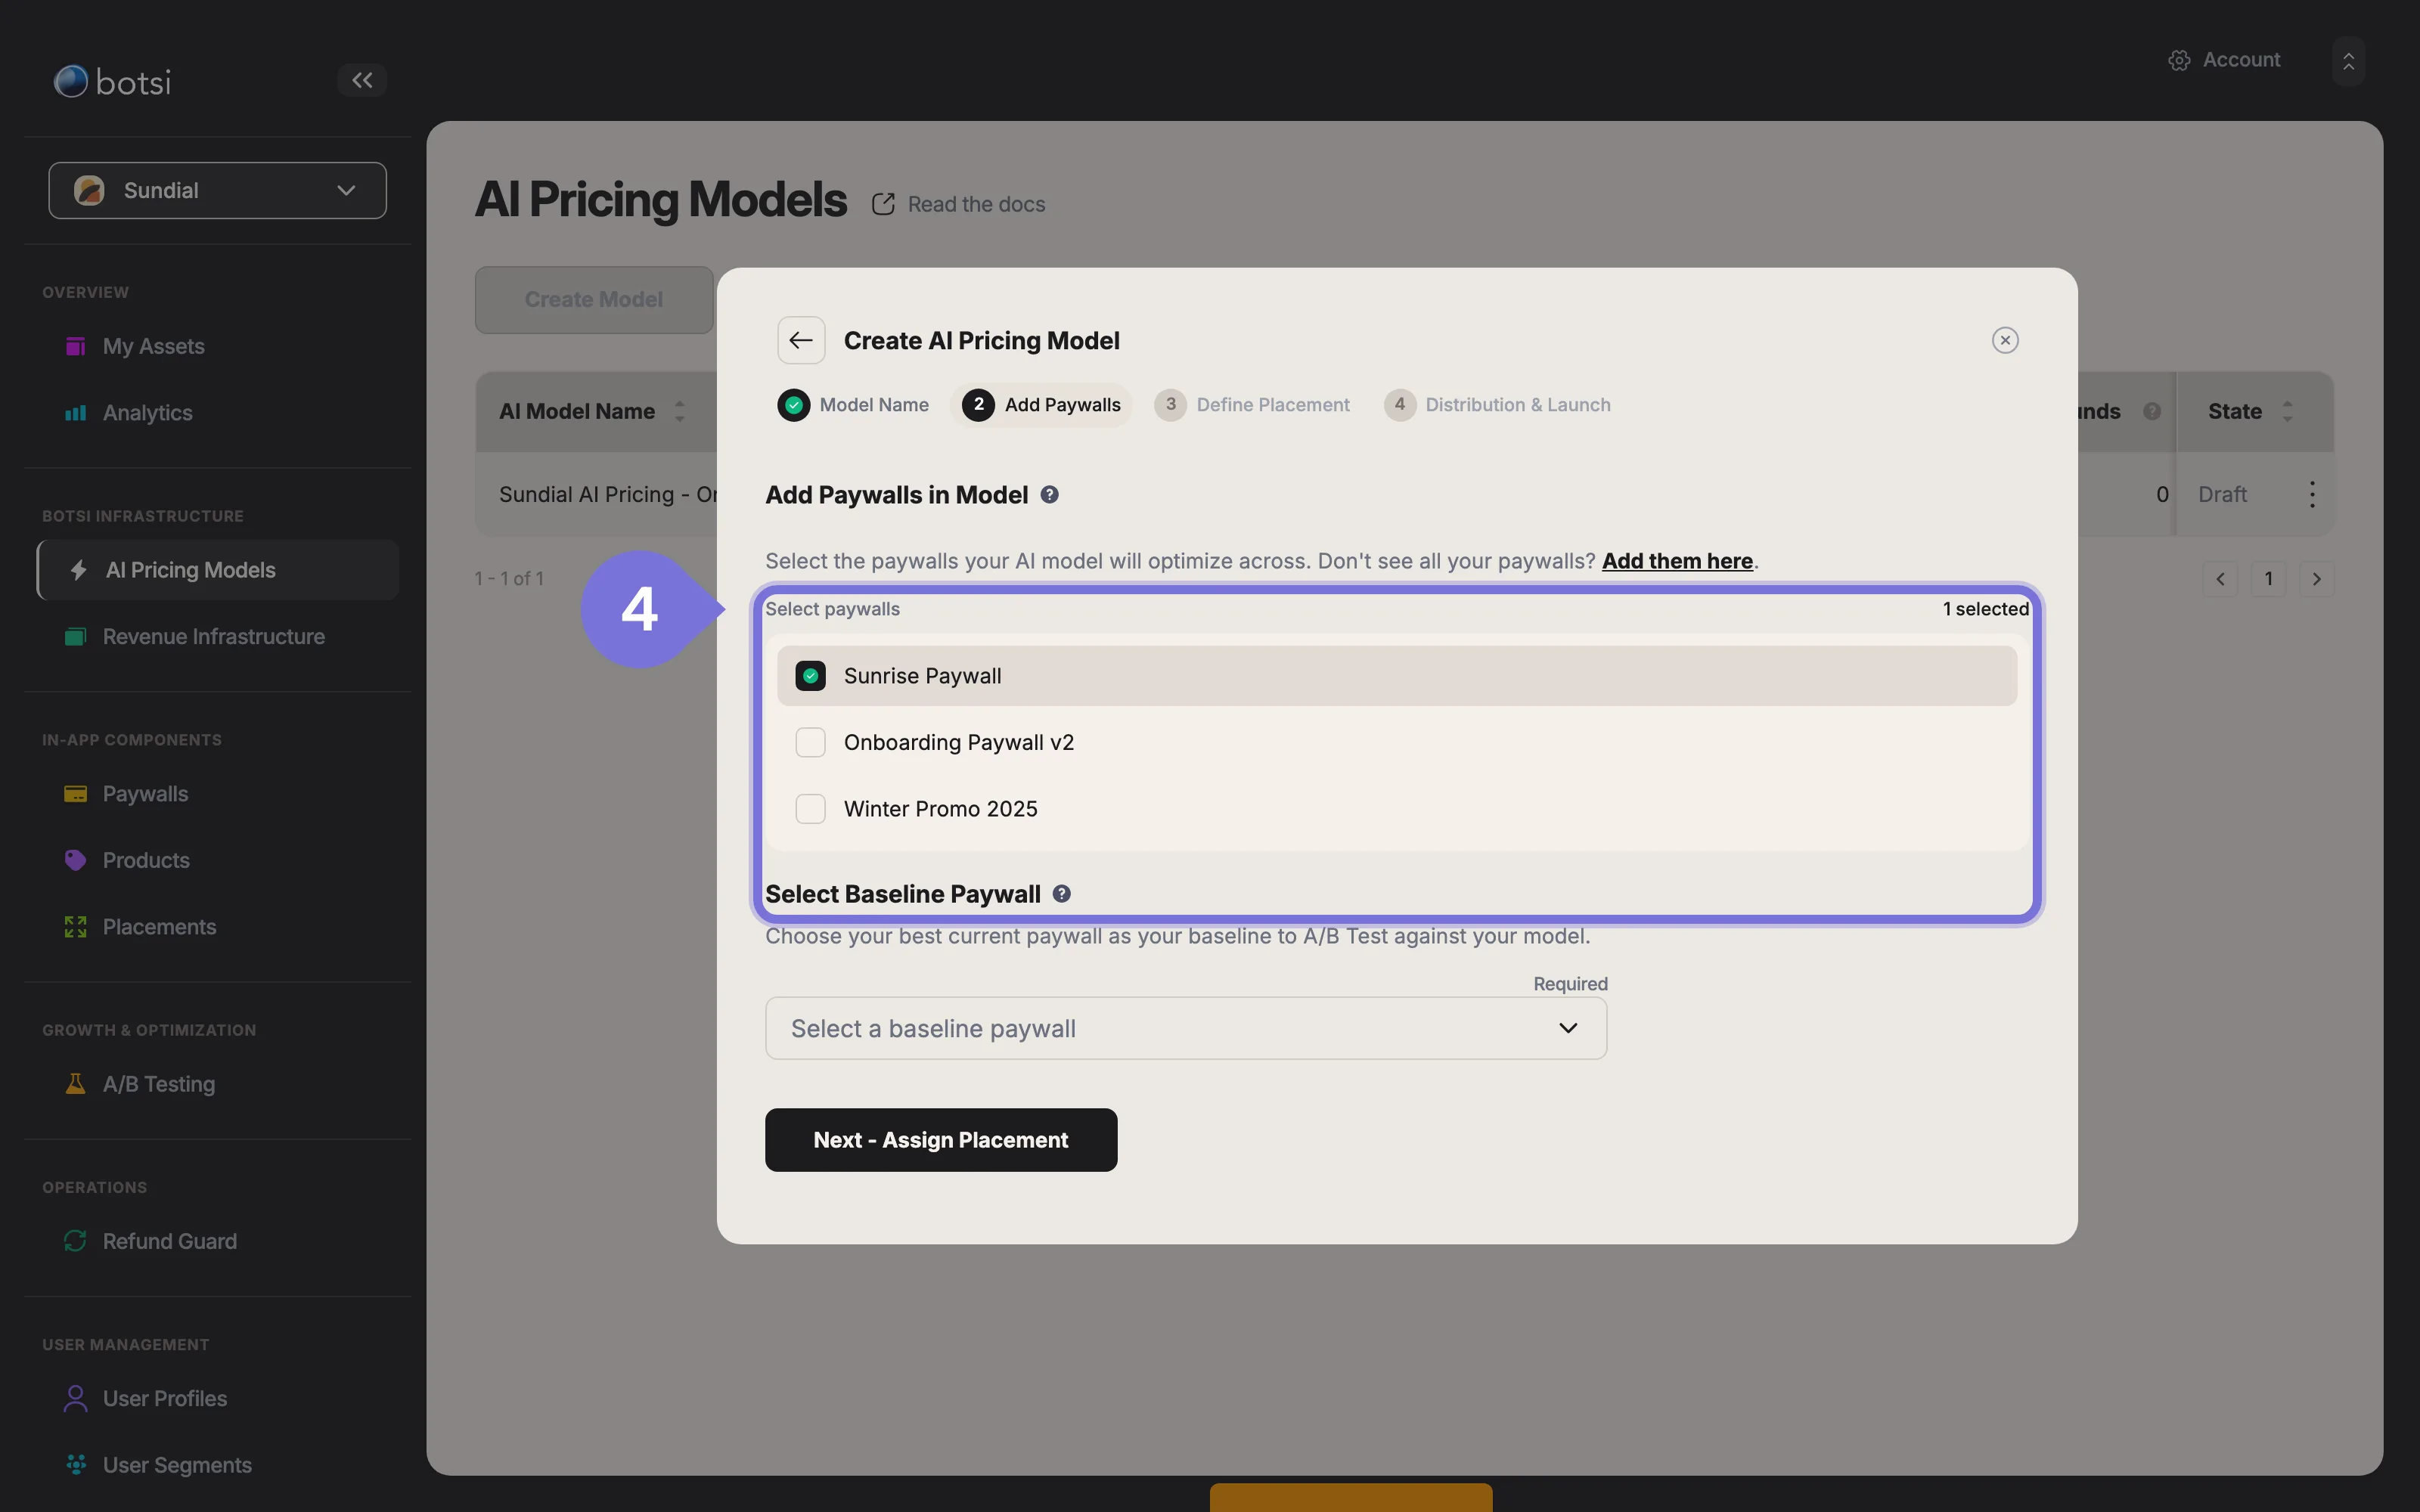The width and height of the screenshot is (2420, 1512).
Task: Click the Sunrise Paywall label
Action: 922,676
